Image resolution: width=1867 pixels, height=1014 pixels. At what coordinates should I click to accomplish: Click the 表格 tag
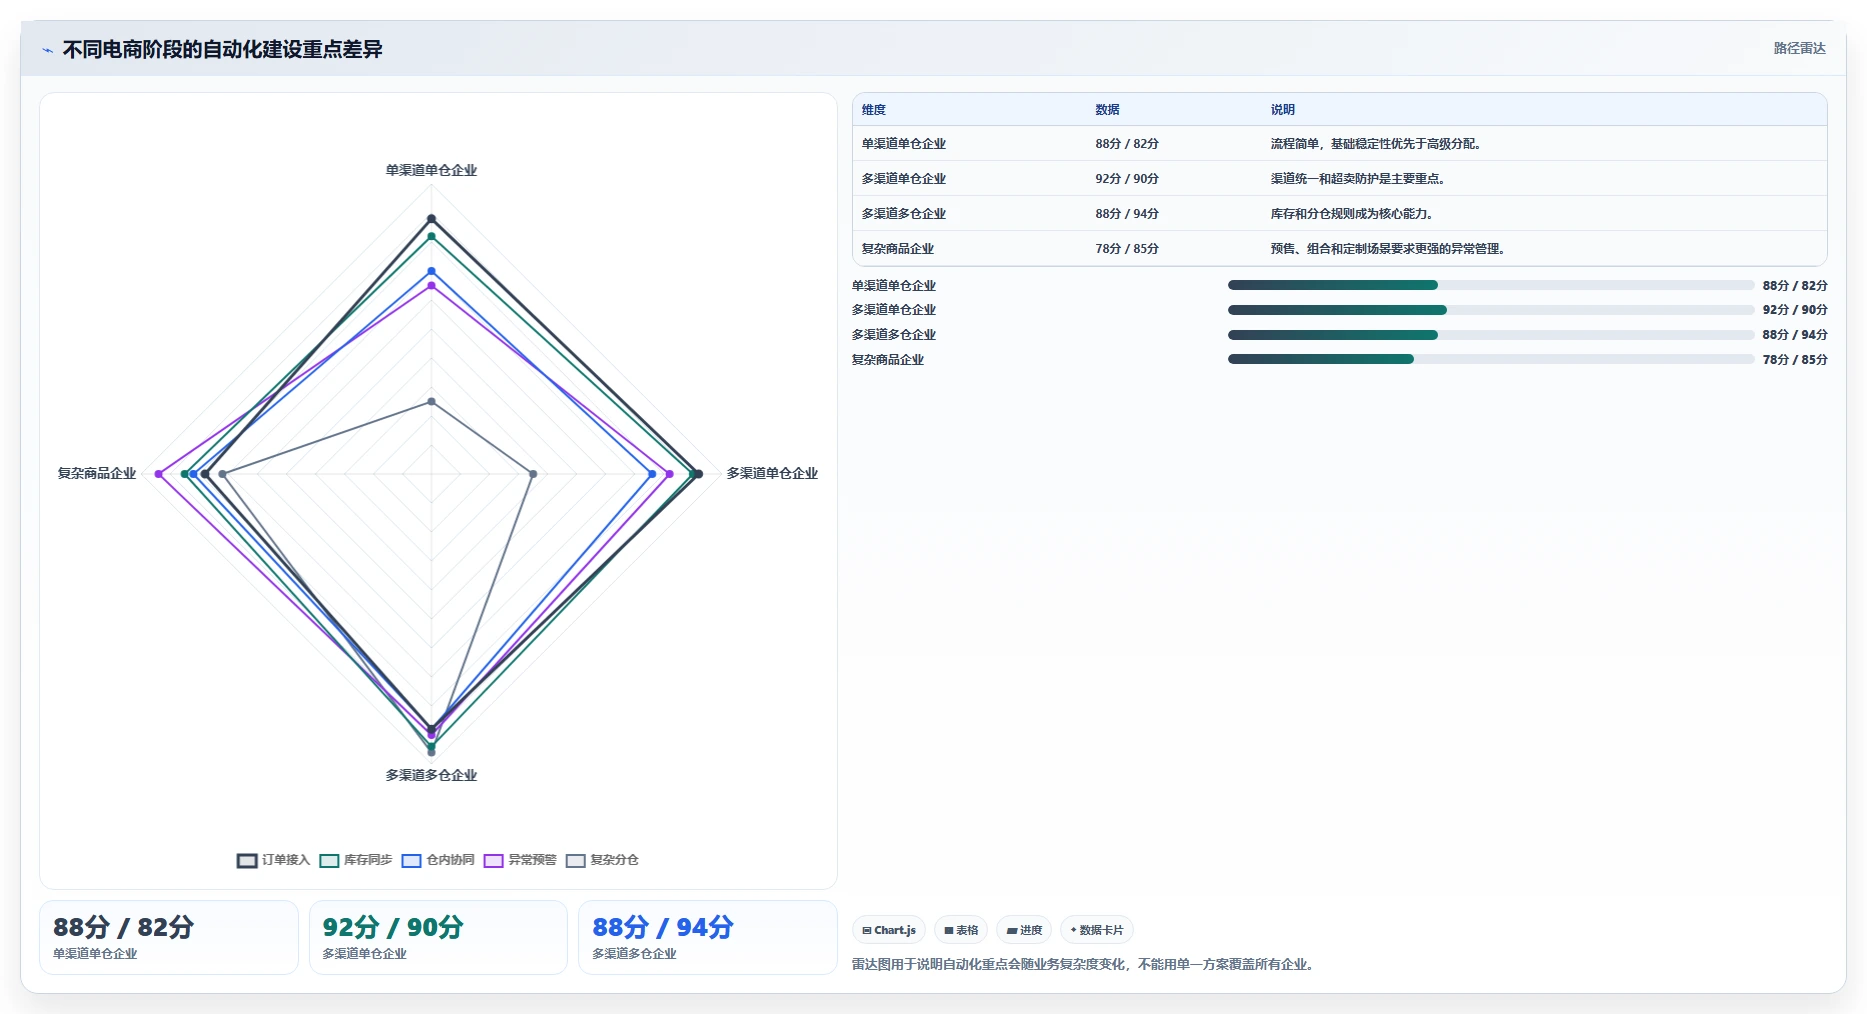(961, 930)
